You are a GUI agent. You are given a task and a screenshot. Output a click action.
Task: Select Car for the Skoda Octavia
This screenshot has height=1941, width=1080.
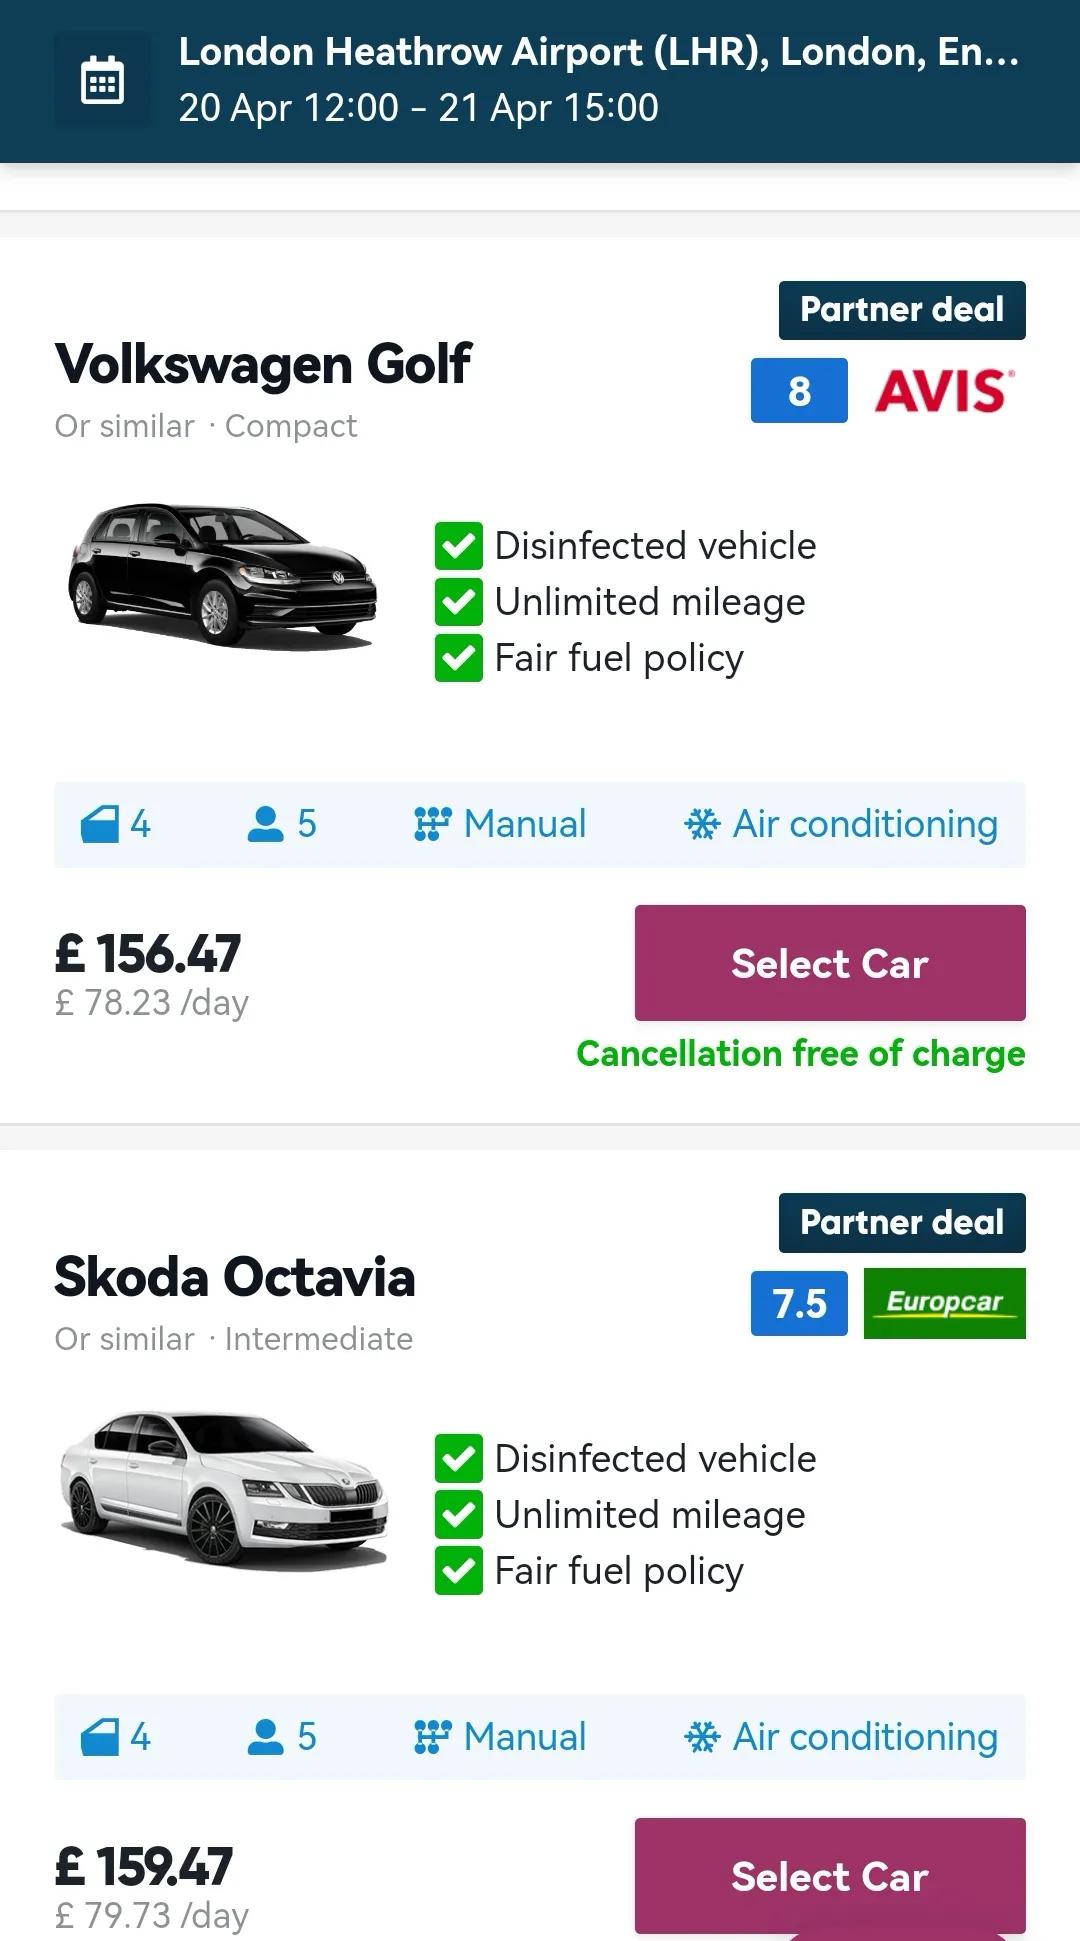(830, 1876)
